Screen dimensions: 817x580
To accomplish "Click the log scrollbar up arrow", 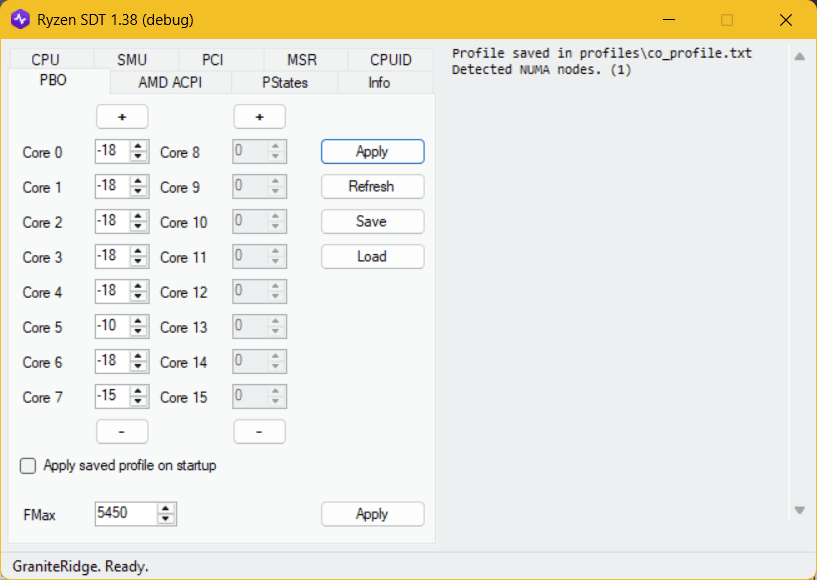I will (x=800, y=57).
